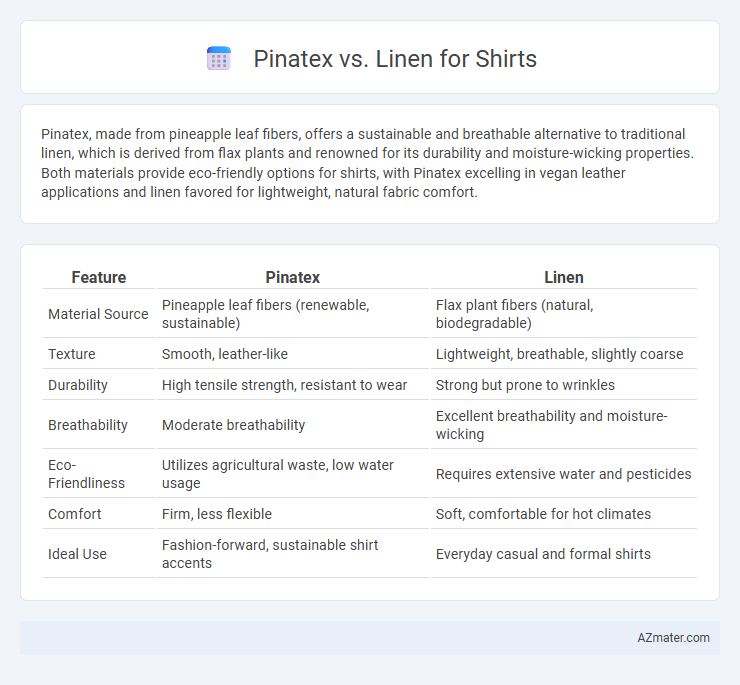Click the 'Breathability' row label
Screen dimensions: 740x685
click(88, 425)
